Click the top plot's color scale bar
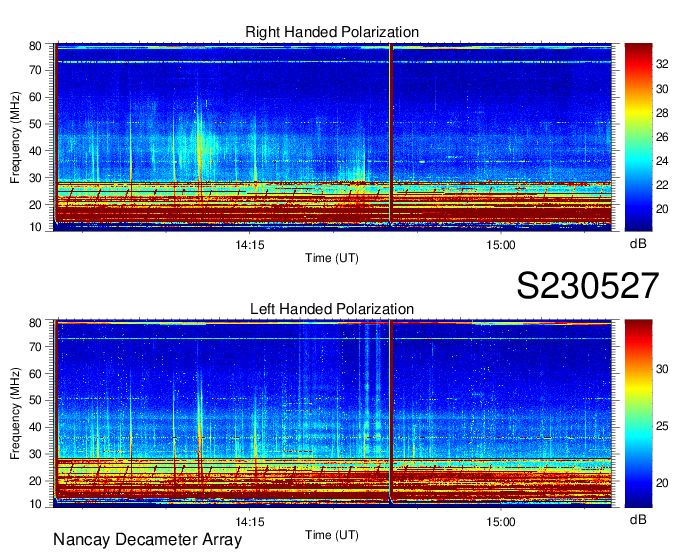The image size is (680, 552). pos(638,137)
